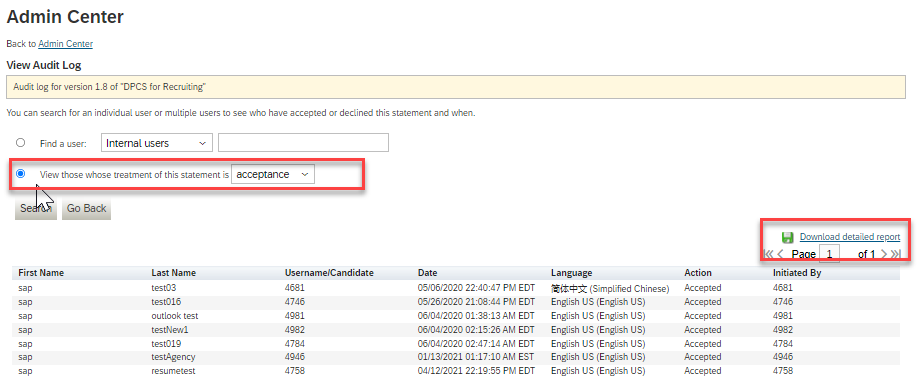Select the Find a user radio button

pyautogui.click(x=20, y=142)
